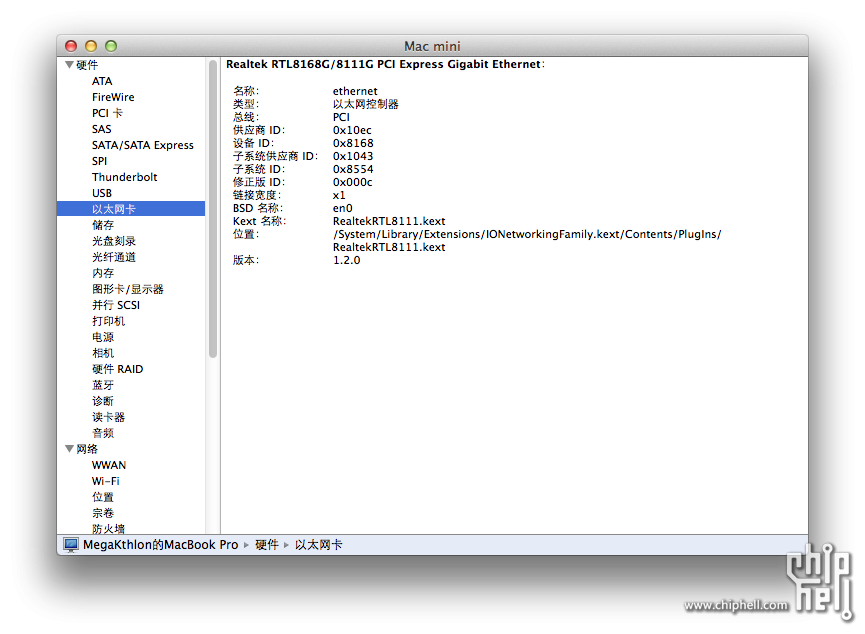Screen dimensions: 865x634
Task: Select 蓝牙 in the sidebar
Action: coord(103,385)
